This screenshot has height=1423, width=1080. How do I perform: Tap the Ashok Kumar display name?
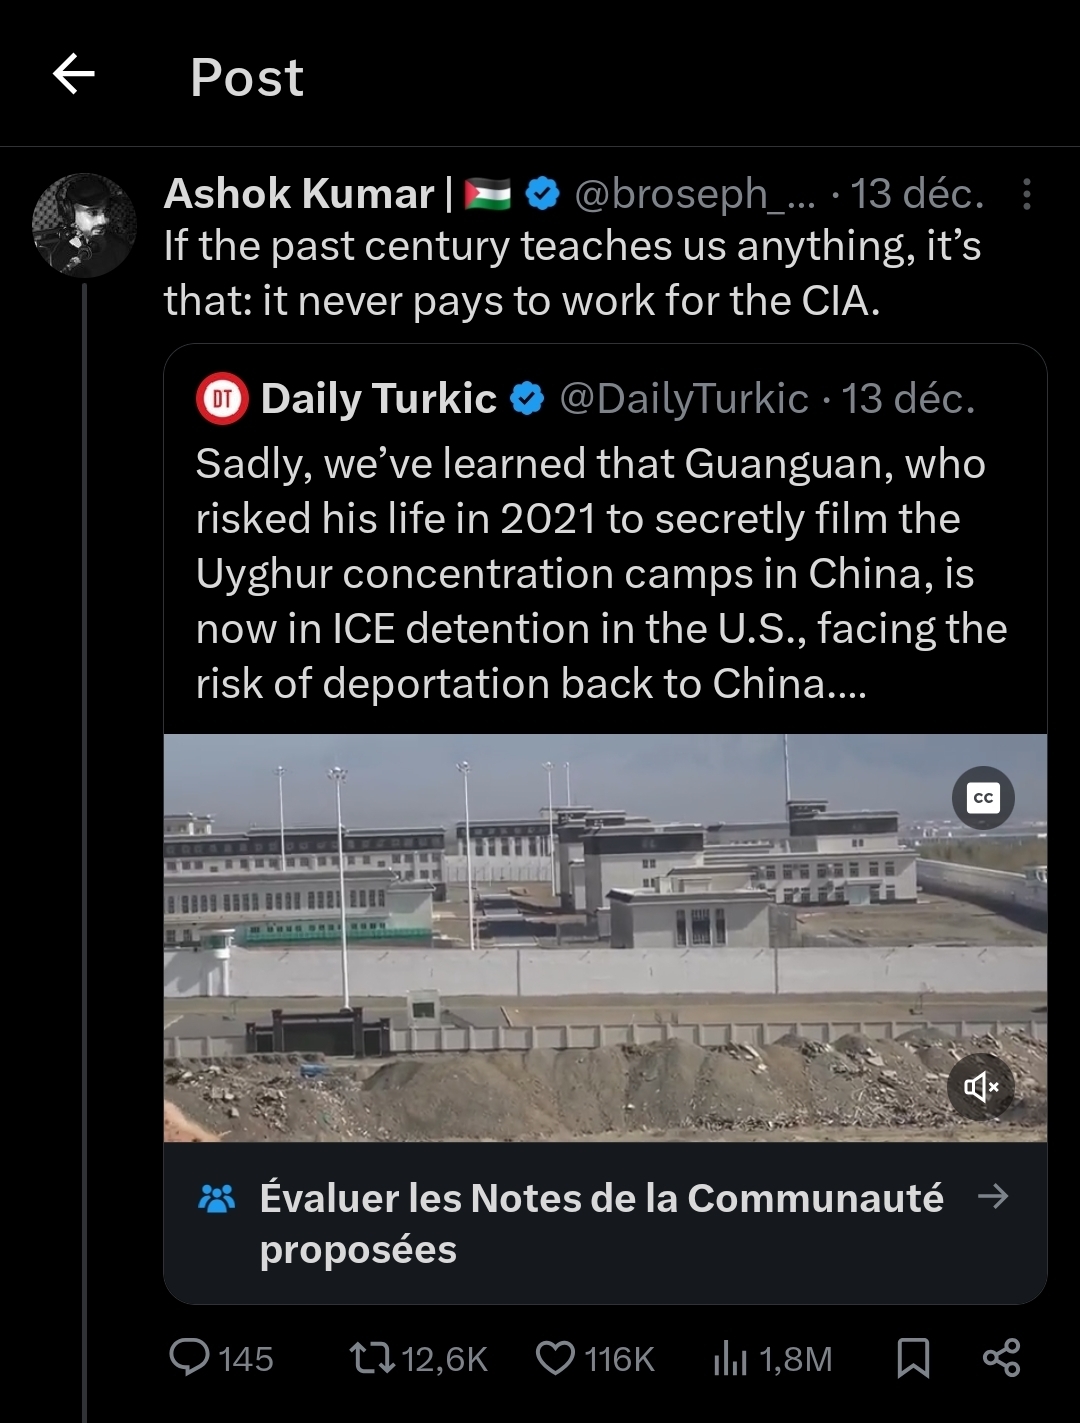point(299,194)
